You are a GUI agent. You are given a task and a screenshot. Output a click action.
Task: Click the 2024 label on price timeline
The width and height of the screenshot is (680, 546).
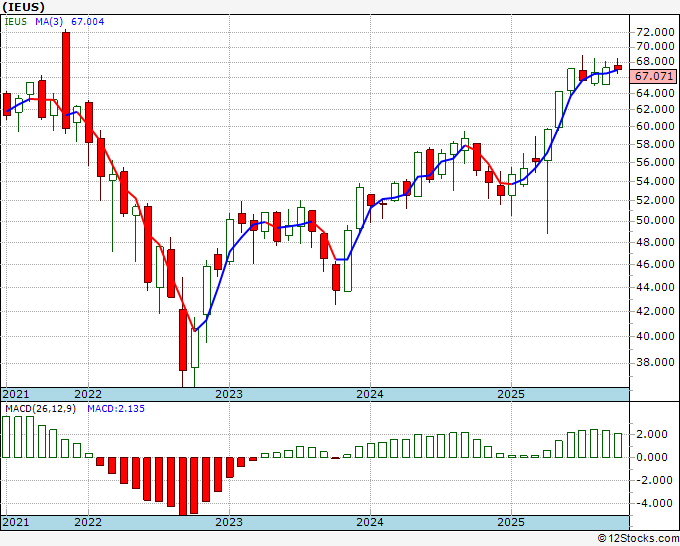[370, 394]
